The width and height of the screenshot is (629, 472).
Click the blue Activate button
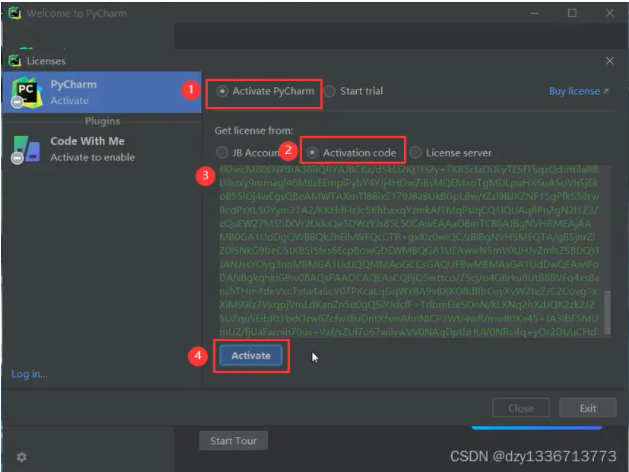(x=251, y=356)
